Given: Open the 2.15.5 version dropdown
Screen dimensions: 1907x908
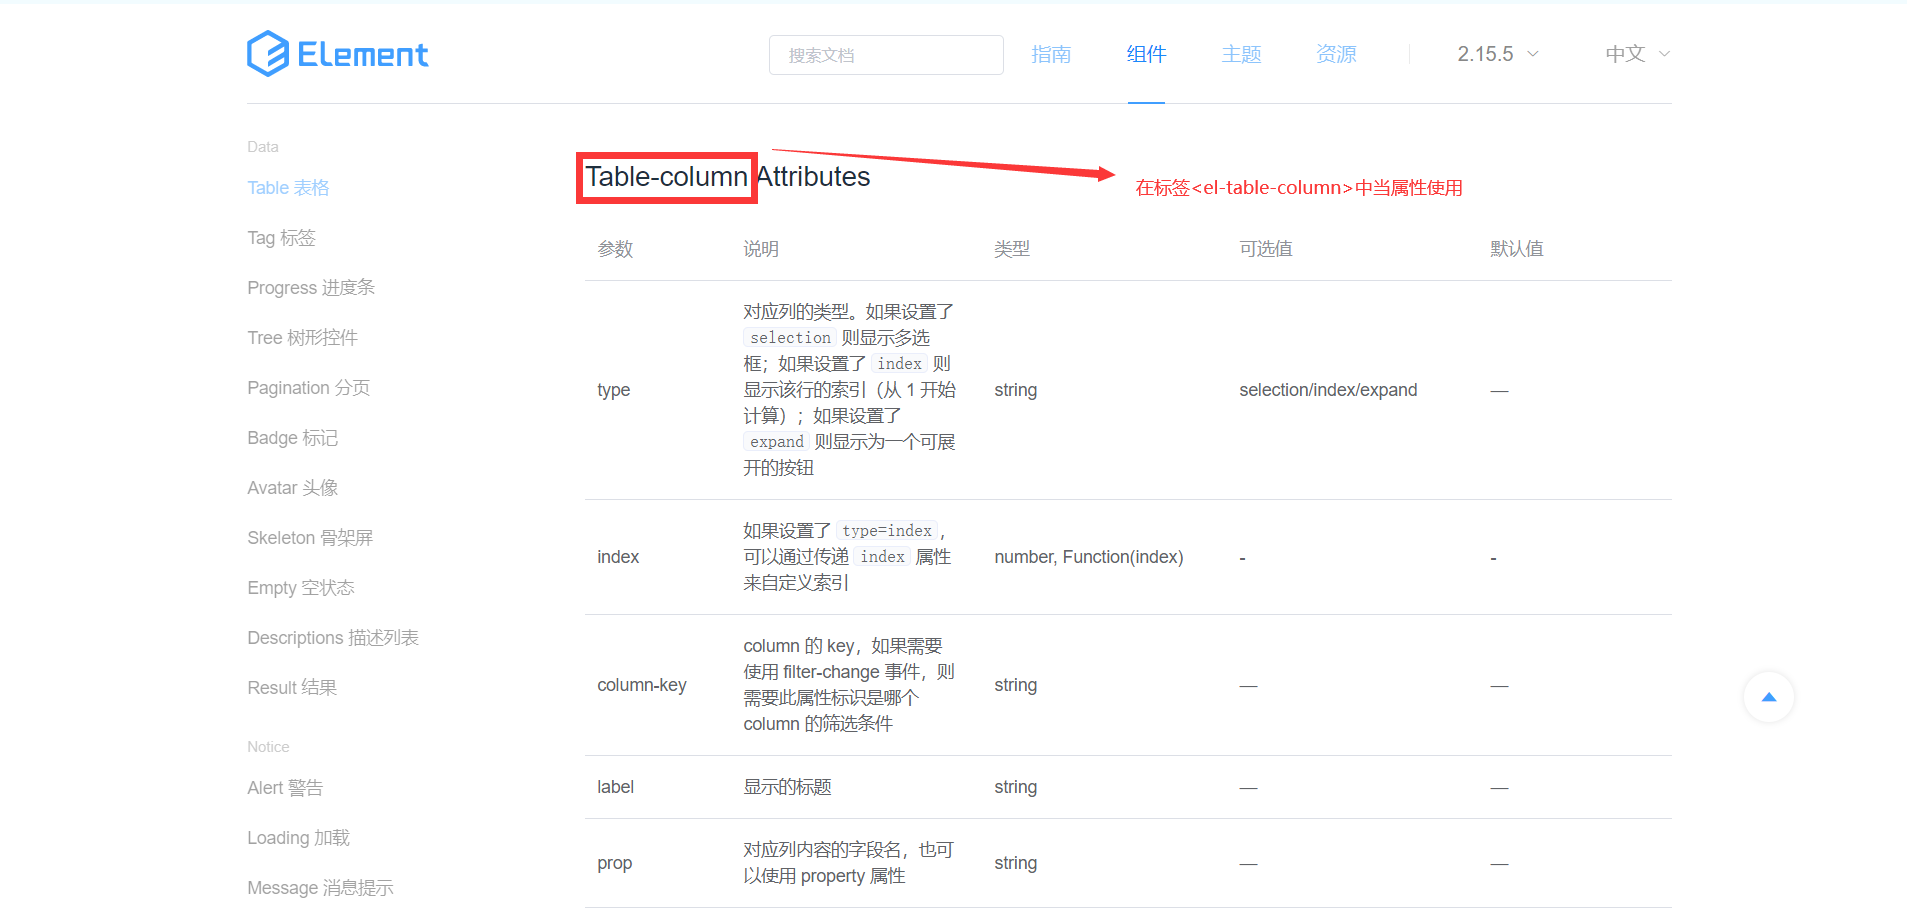Looking at the screenshot, I should tap(1485, 54).
